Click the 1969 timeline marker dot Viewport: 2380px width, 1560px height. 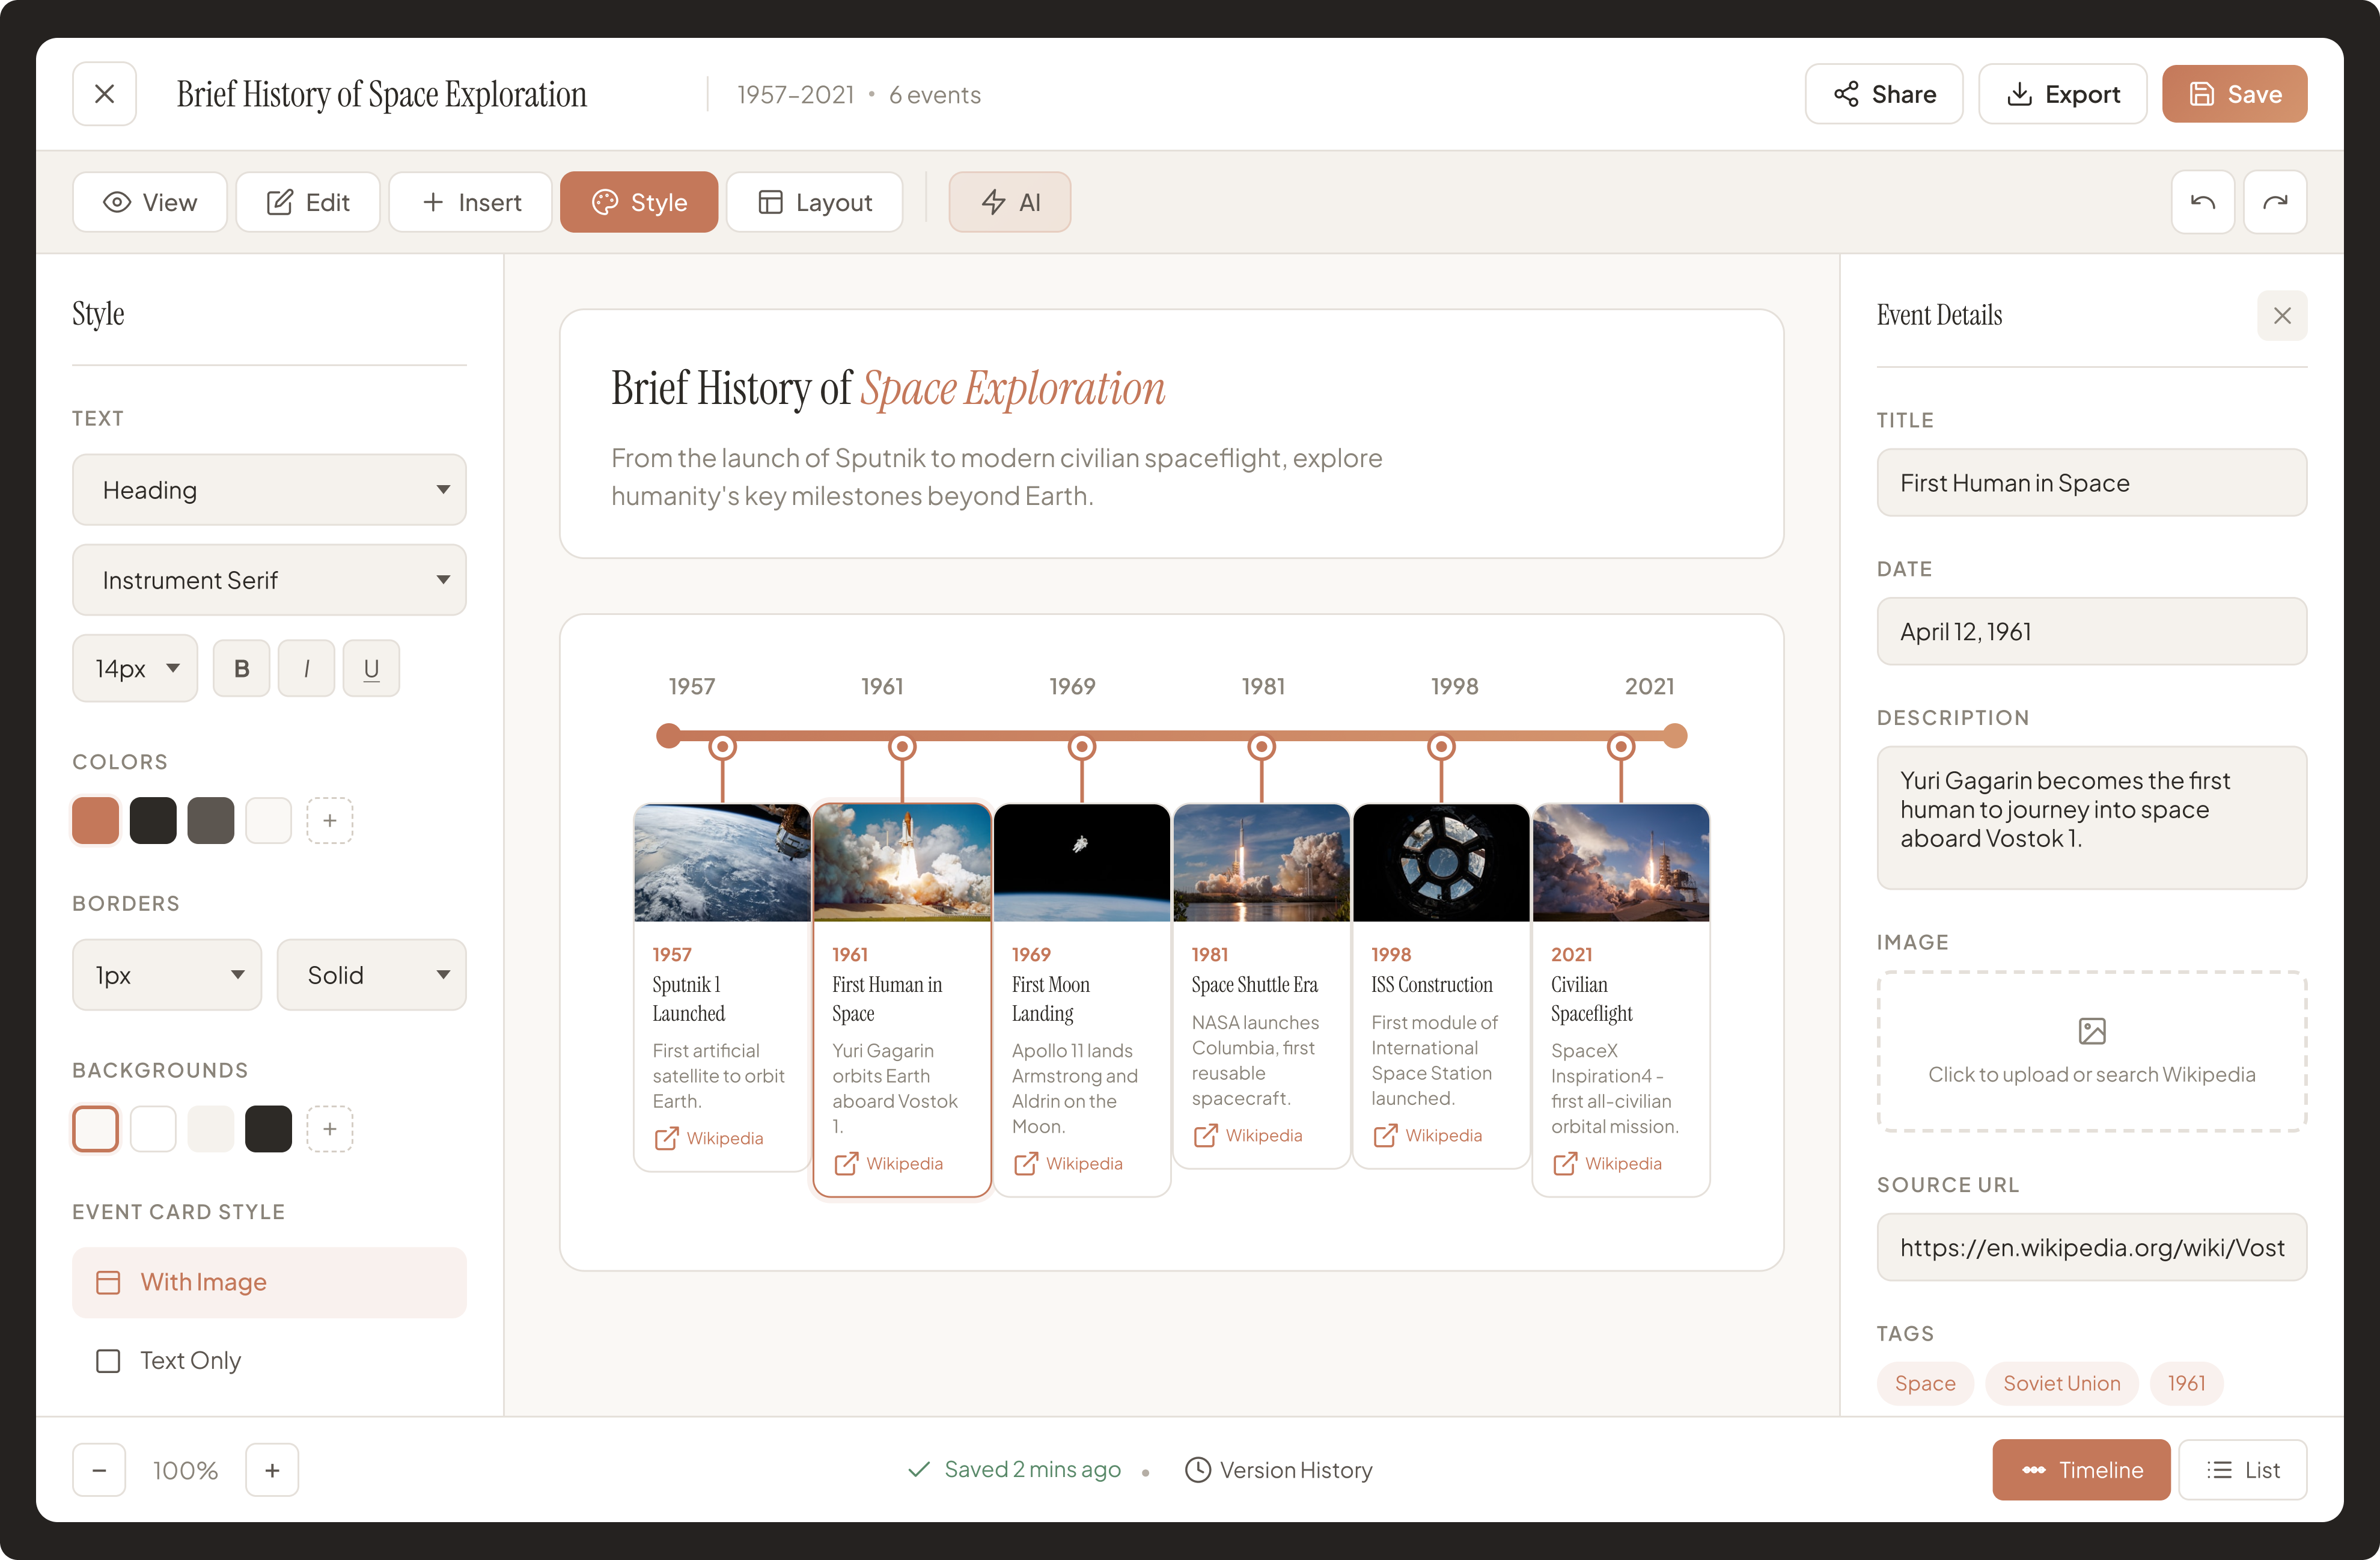1082,746
